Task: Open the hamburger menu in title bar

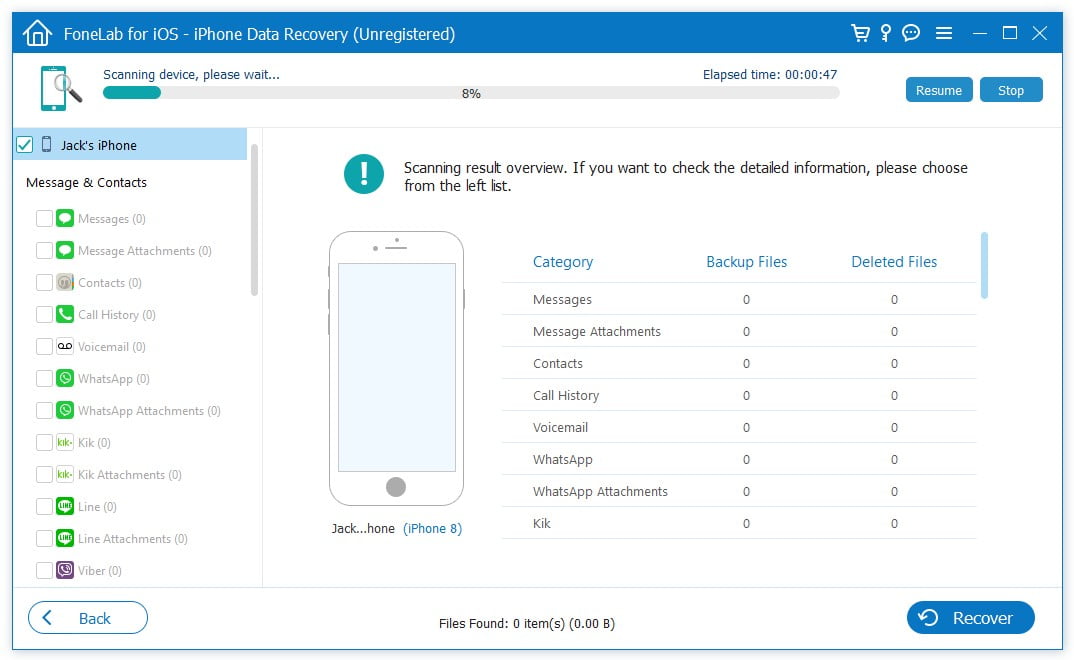Action: (x=944, y=33)
